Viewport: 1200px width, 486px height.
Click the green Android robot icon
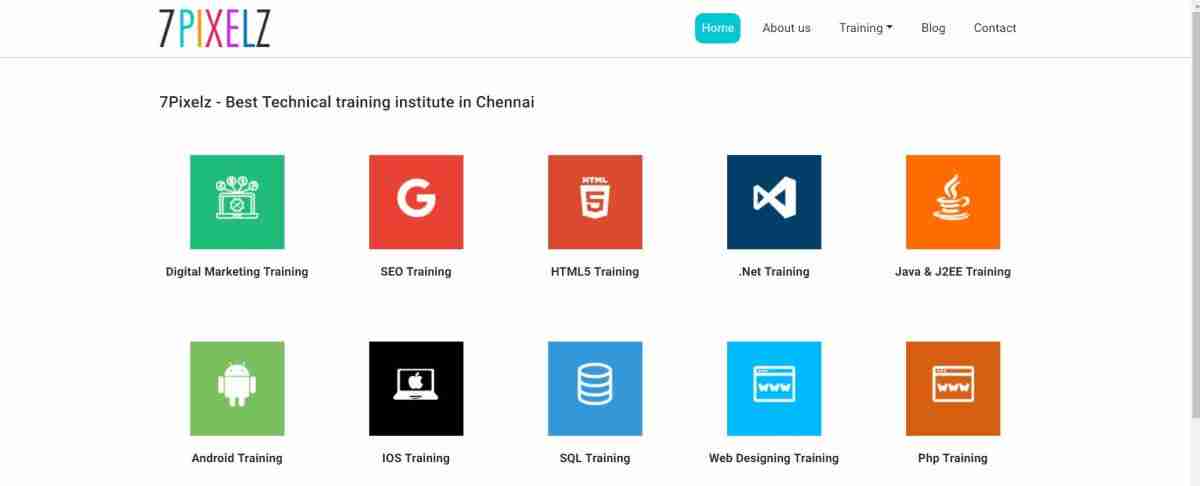tap(237, 389)
